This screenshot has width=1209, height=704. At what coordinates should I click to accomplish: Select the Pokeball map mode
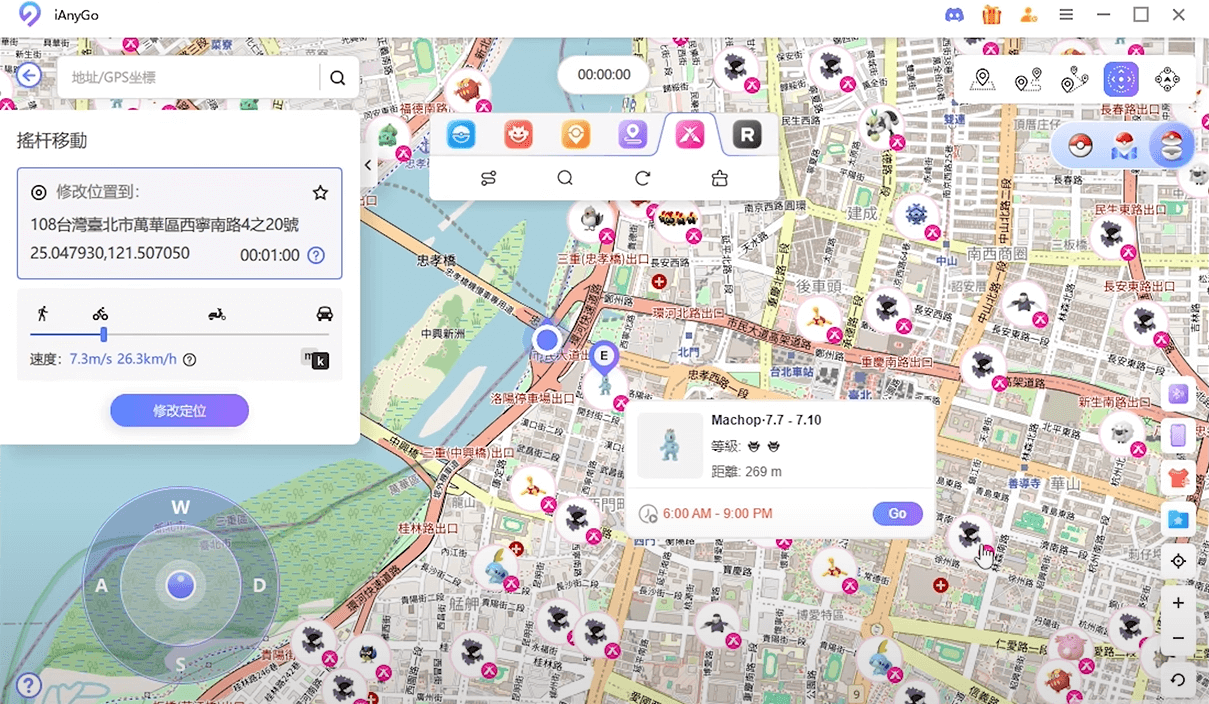coord(1125,148)
